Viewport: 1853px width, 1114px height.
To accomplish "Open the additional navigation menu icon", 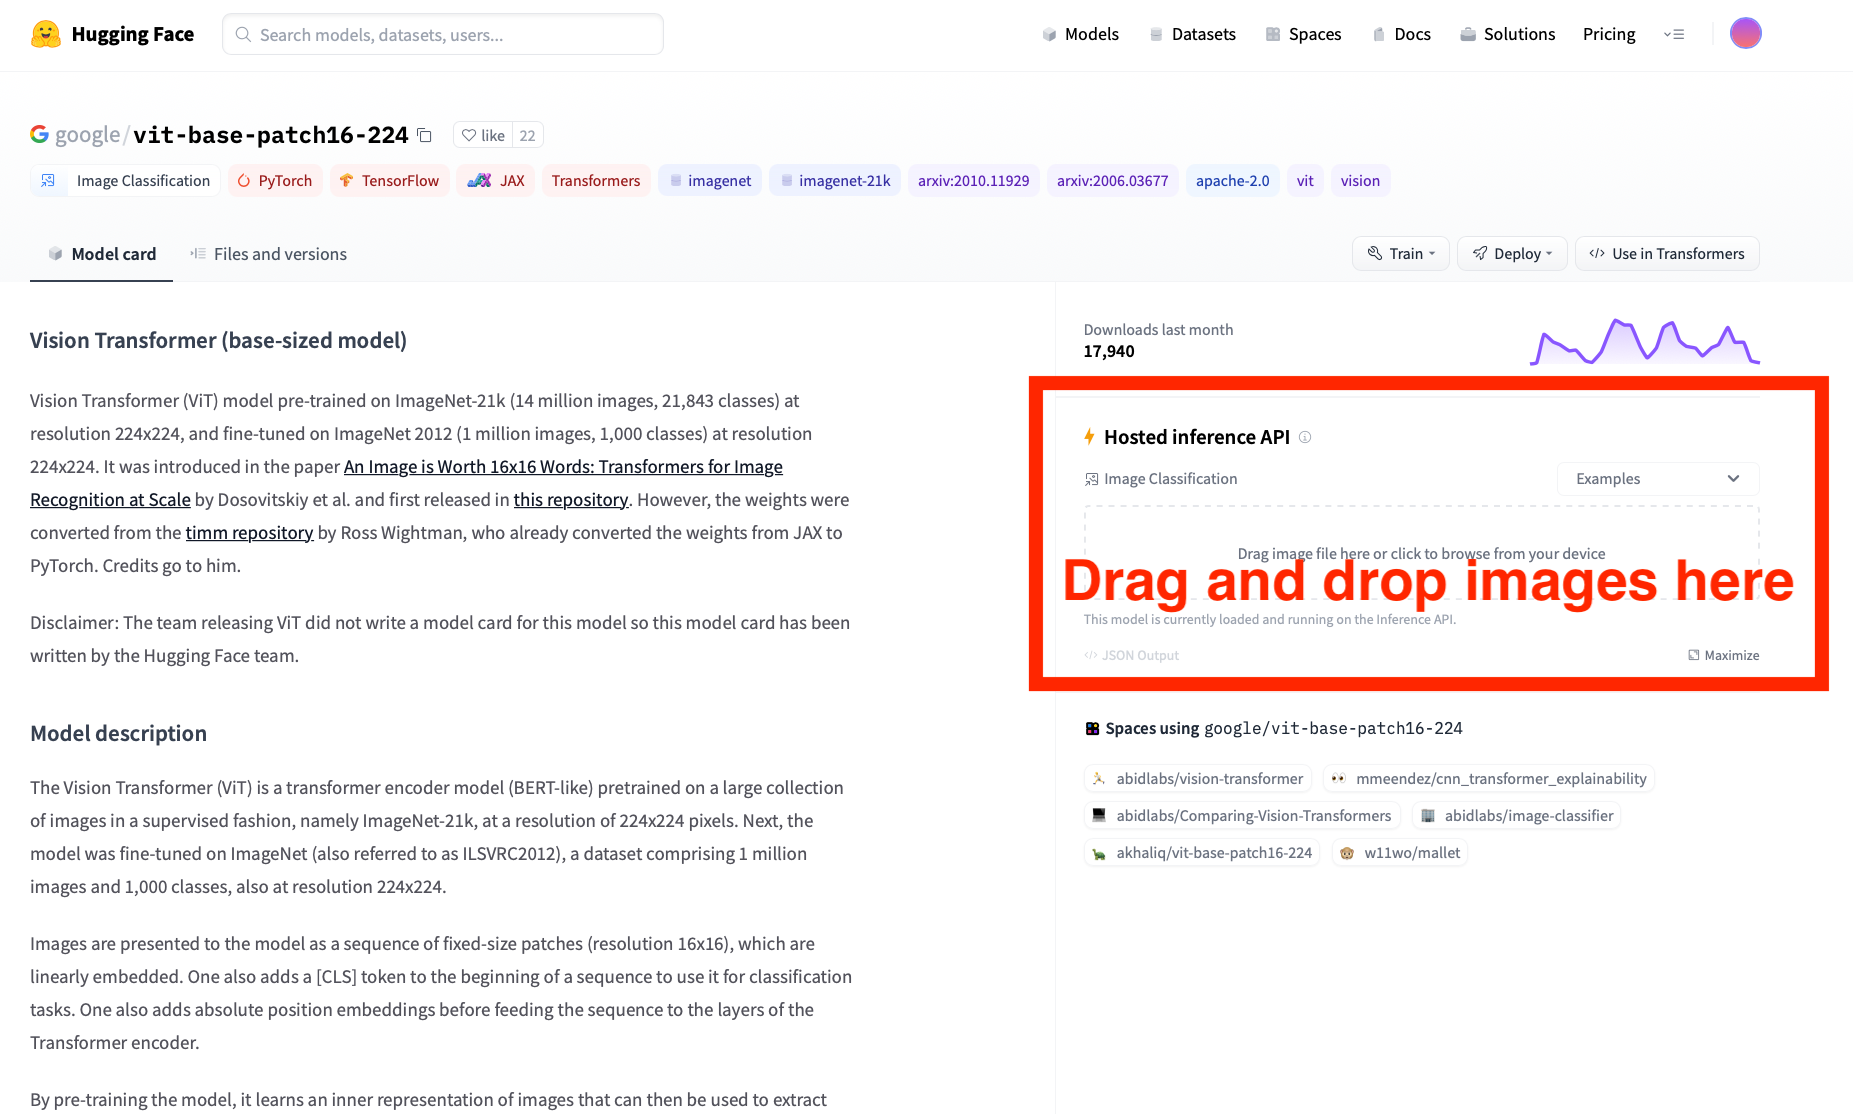I will pyautogui.click(x=1674, y=34).
